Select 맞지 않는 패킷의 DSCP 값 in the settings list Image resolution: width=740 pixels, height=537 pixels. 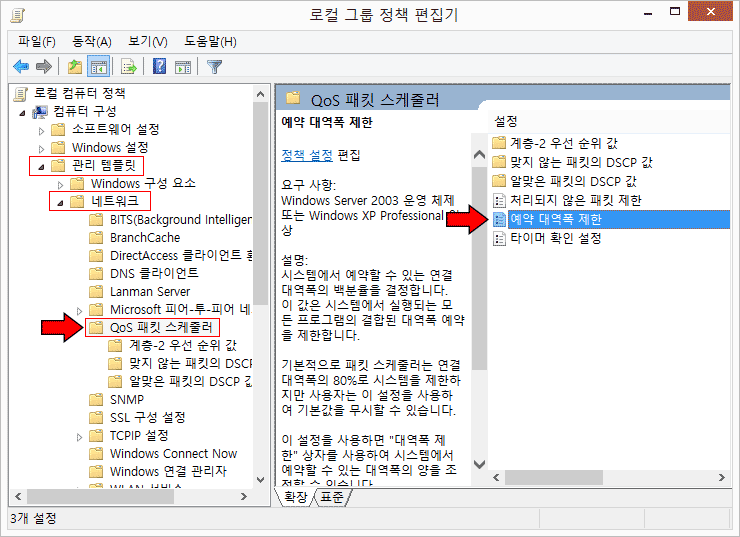581,162
